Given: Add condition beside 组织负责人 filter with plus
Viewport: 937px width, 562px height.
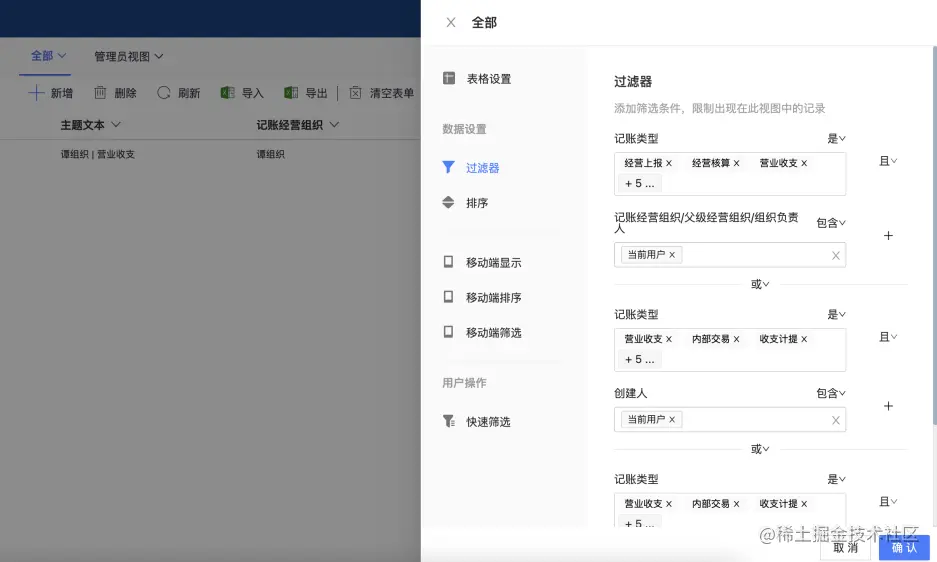Looking at the screenshot, I should click(x=889, y=236).
